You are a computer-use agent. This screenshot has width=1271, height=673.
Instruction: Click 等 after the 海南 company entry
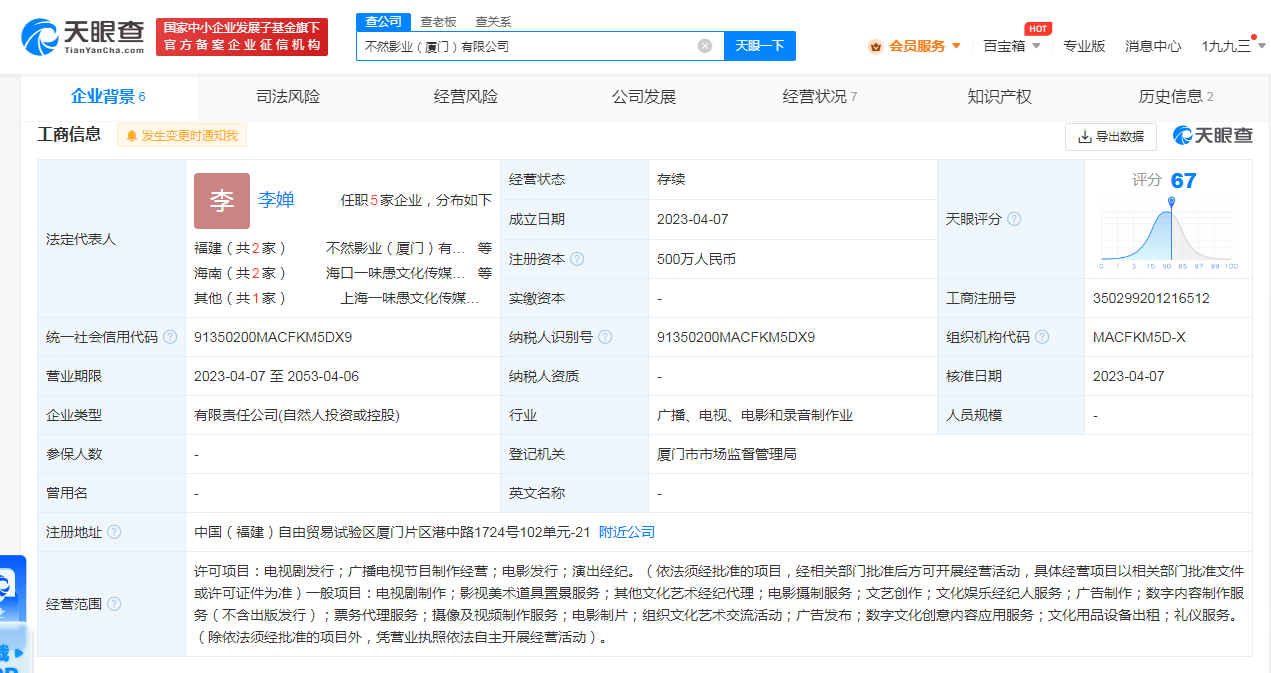click(485, 273)
